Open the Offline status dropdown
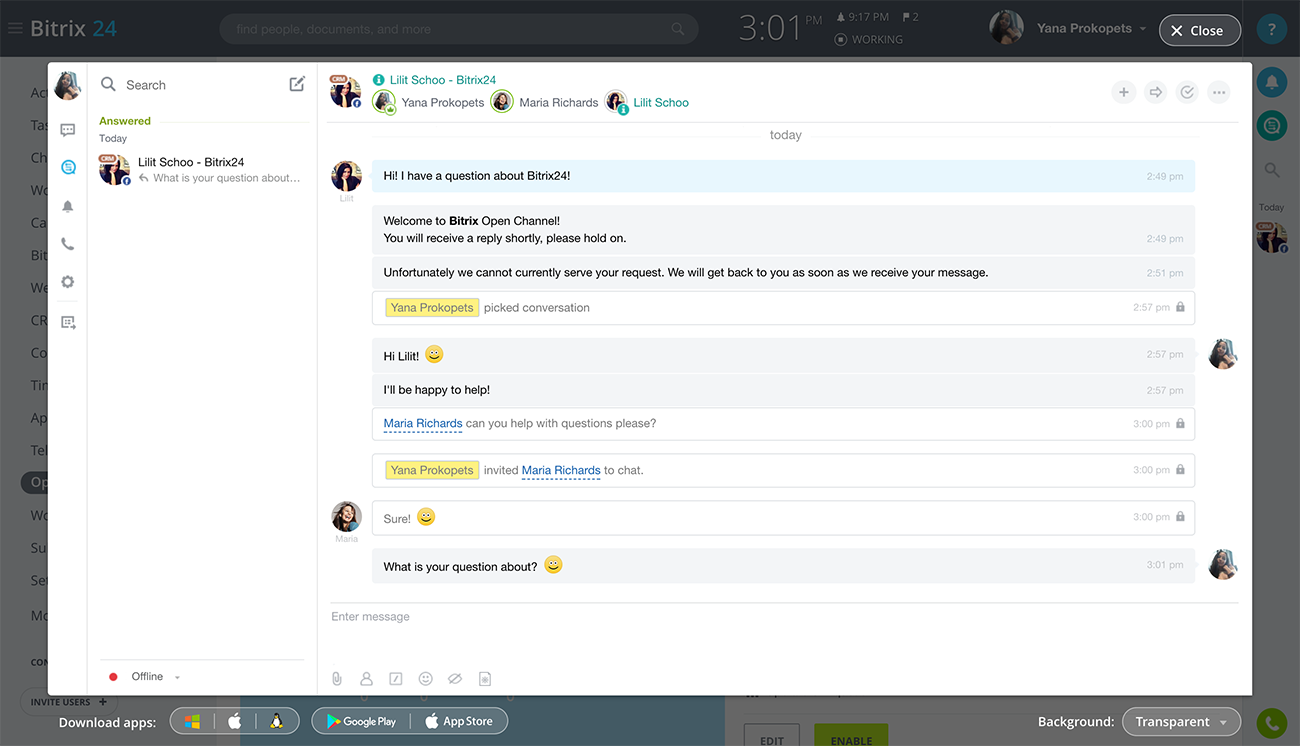 (146, 677)
